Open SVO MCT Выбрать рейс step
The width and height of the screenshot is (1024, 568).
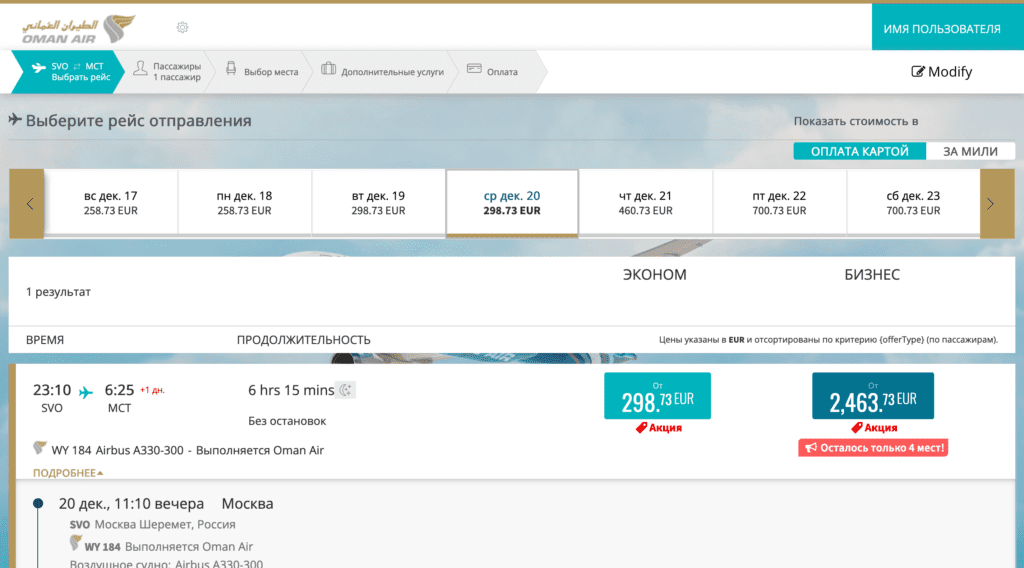(68, 71)
